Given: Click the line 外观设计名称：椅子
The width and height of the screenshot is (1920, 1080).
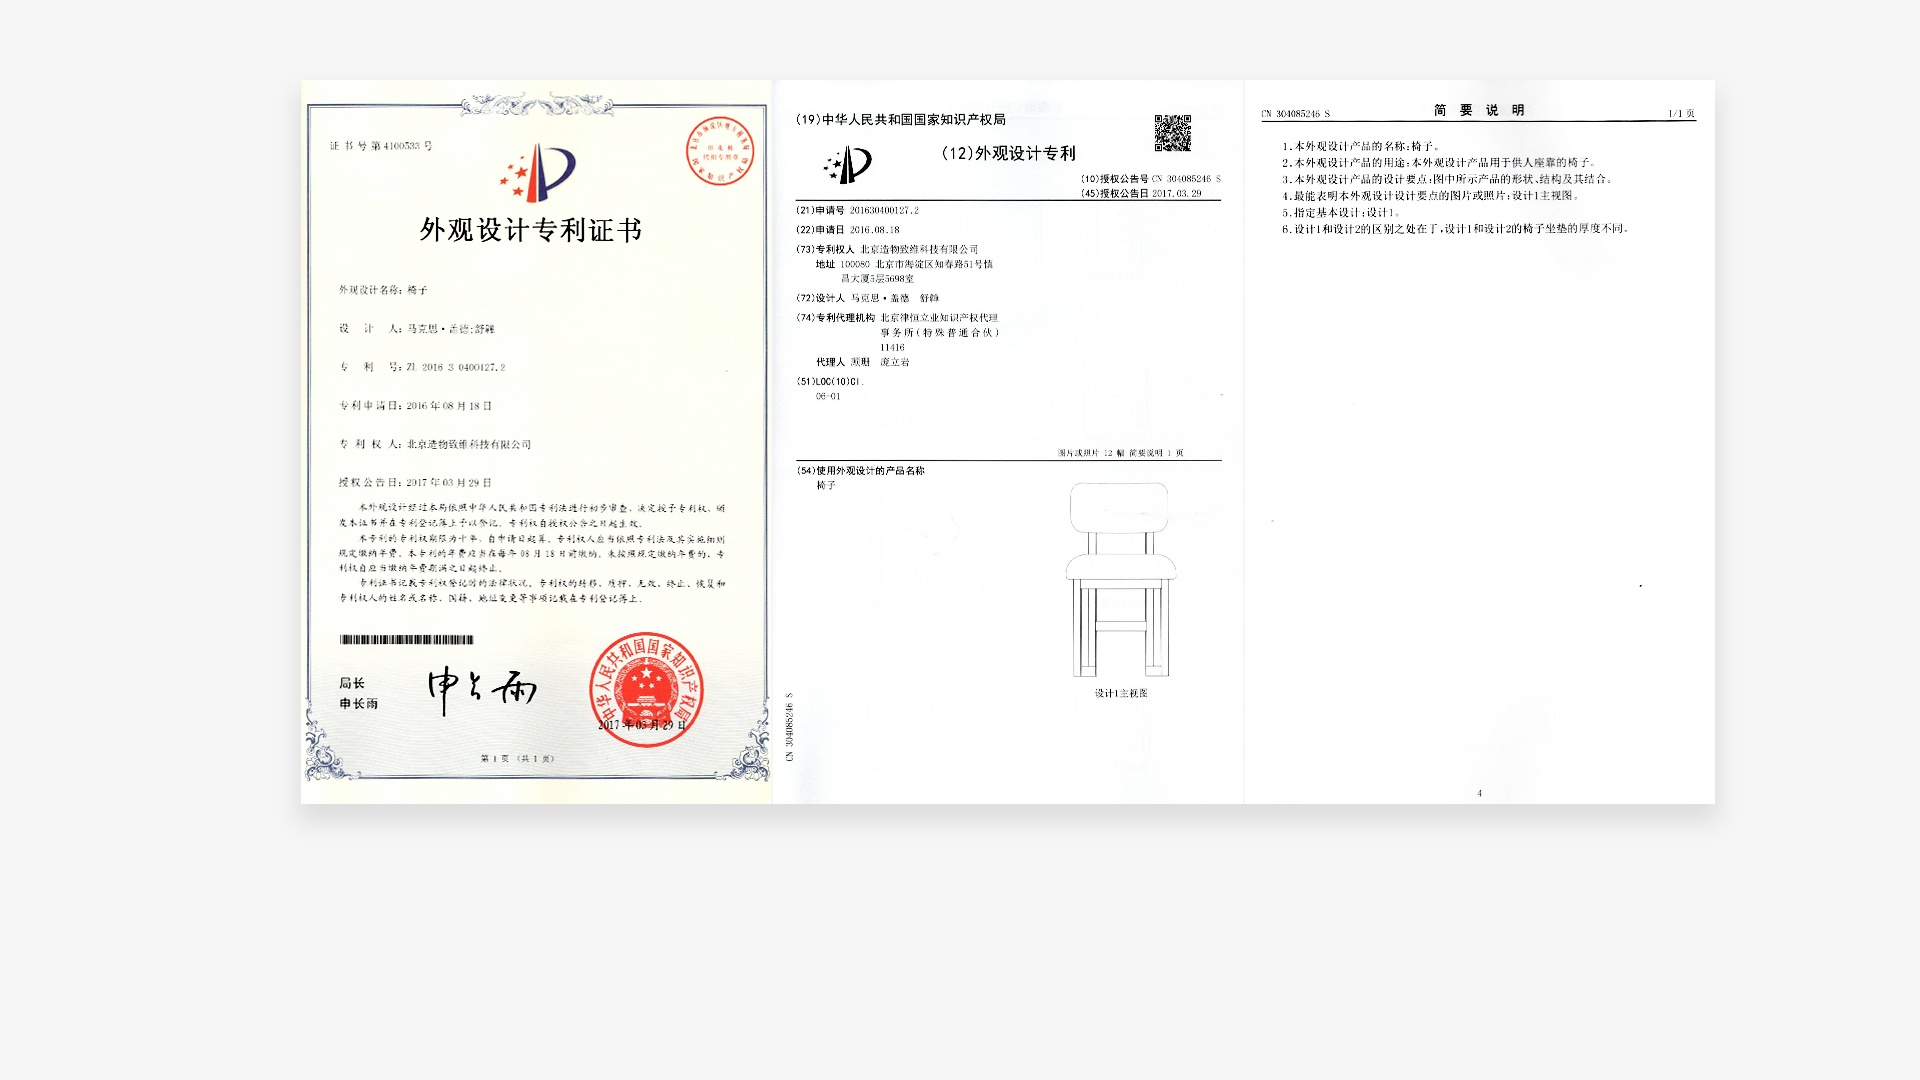Looking at the screenshot, I should (383, 290).
